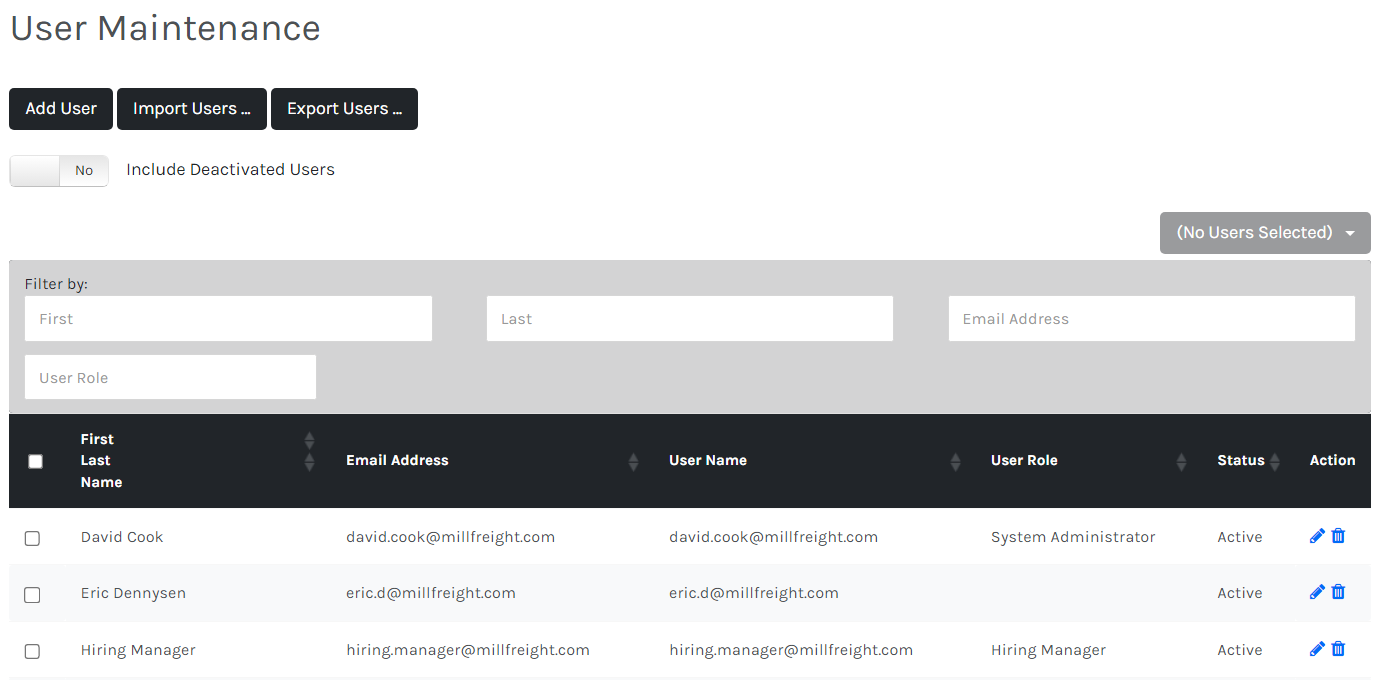This screenshot has width=1386, height=680.
Task: Click Hiring Manager in the User Role column
Action: (x=1048, y=650)
